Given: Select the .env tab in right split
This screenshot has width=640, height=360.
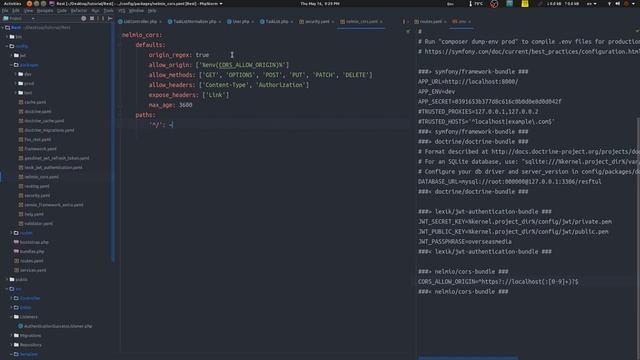Looking at the screenshot, I should pos(462,22).
